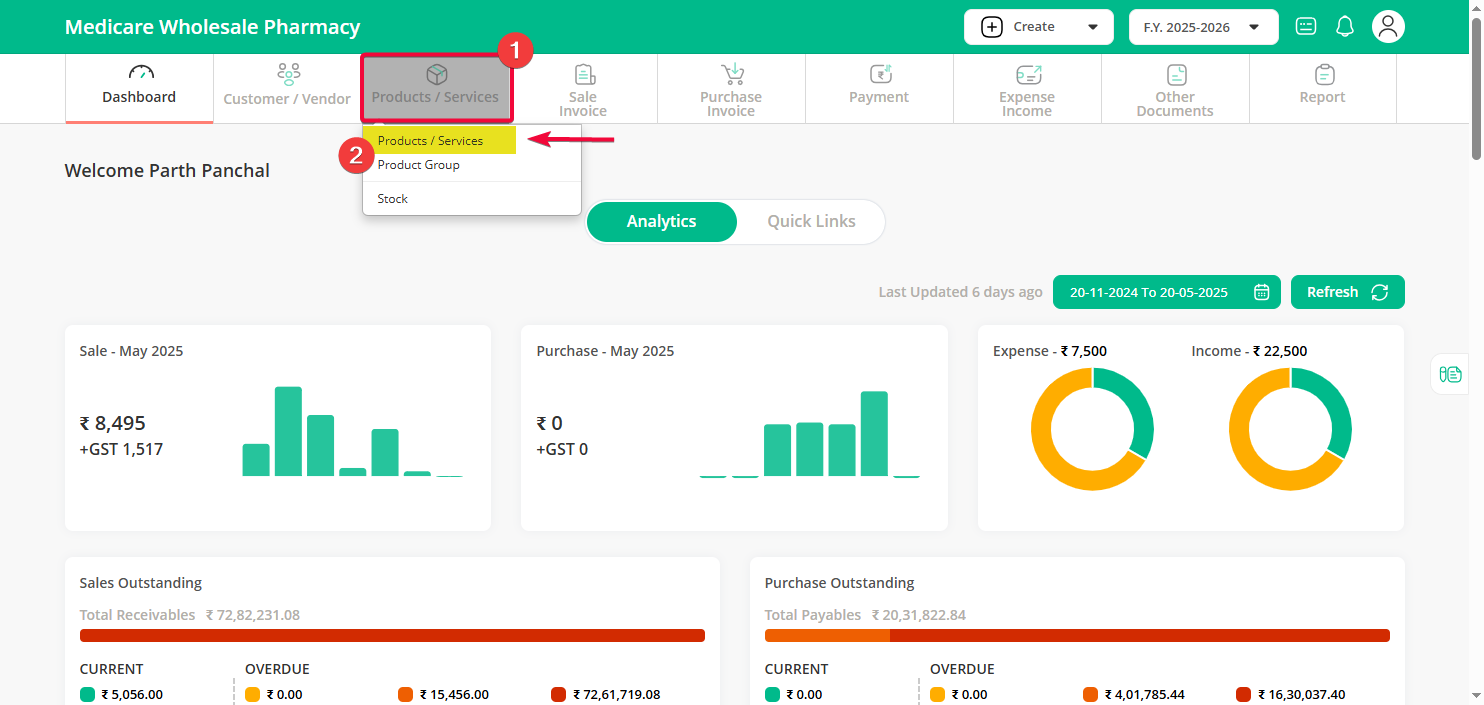The image size is (1484, 705).
Task: Select the Analytics toggle option
Action: point(661,222)
